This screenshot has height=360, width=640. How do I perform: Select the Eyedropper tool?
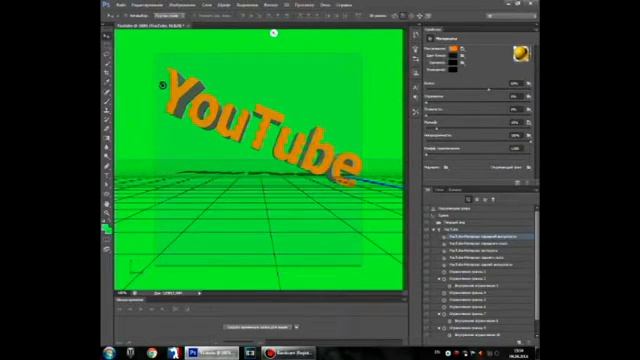point(107,82)
